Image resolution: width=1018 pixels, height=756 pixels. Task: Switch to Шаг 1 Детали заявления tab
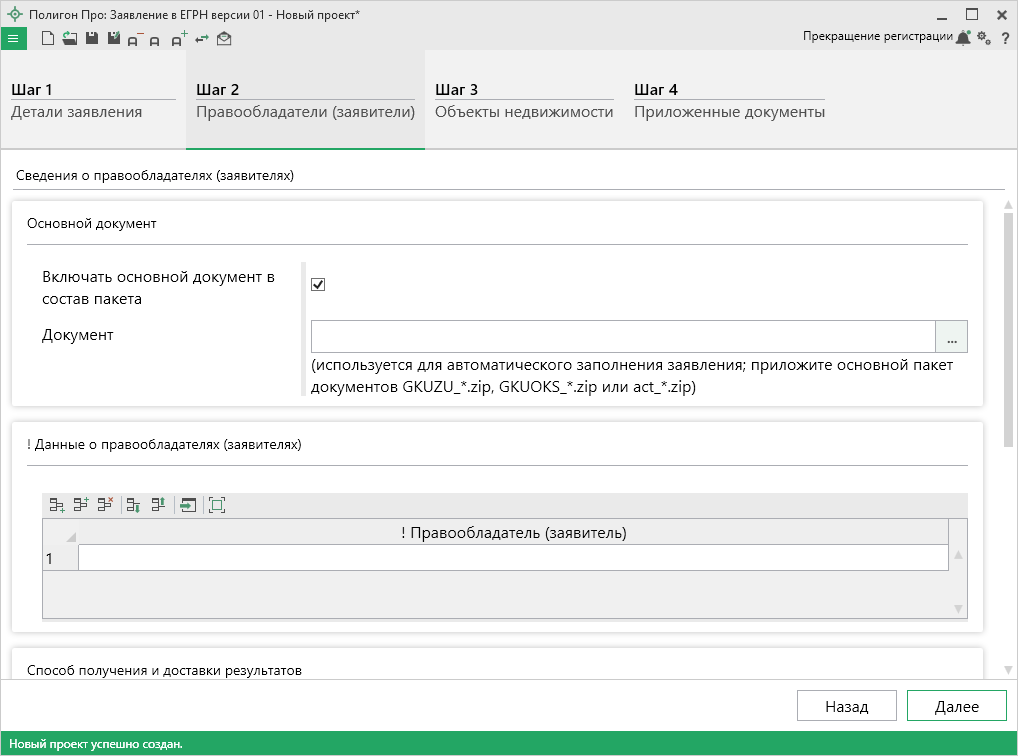pos(93,101)
